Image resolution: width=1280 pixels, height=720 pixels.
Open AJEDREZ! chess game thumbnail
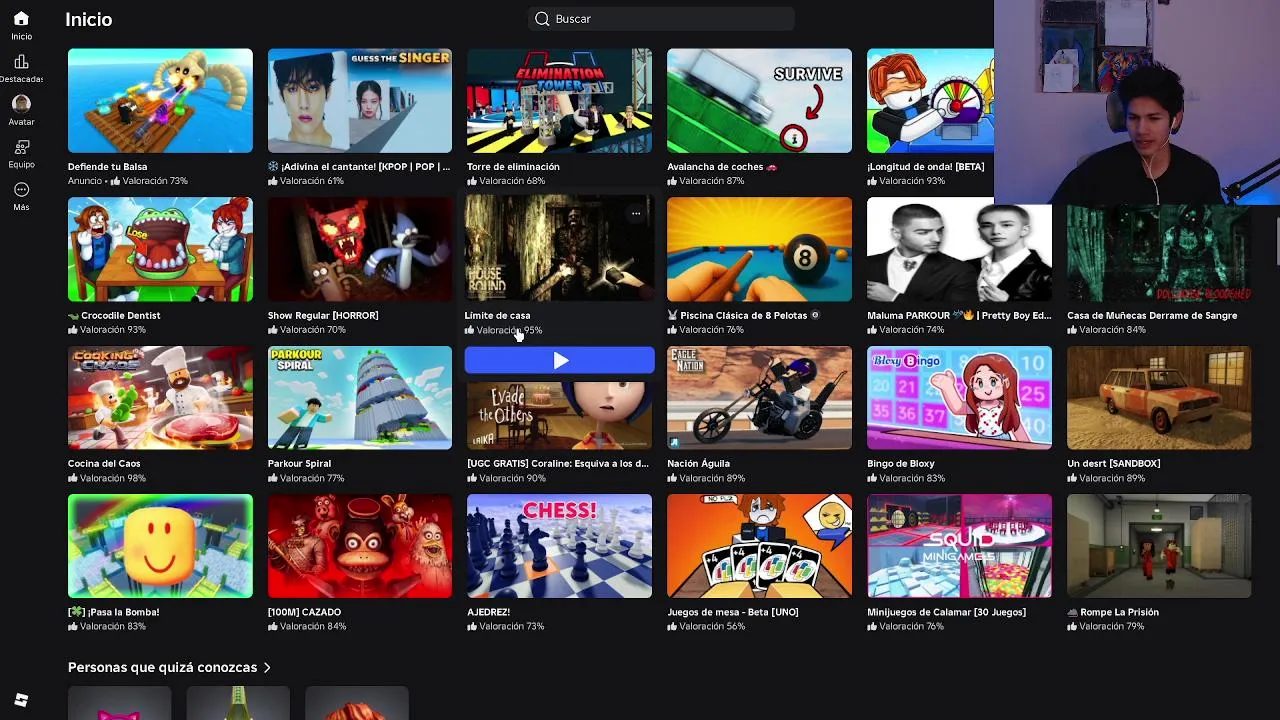coord(559,546)
